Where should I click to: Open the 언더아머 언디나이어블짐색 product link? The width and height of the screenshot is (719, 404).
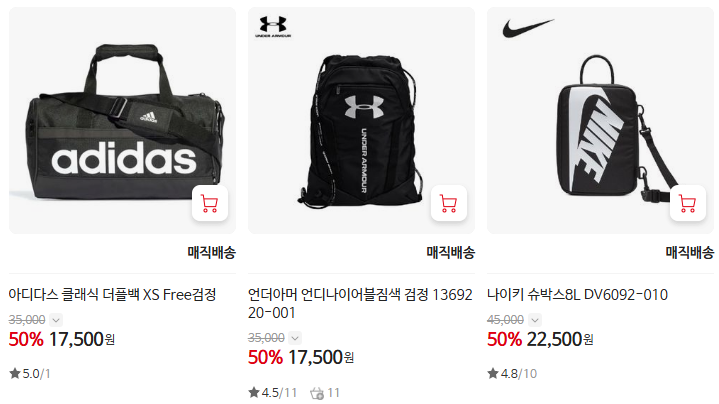(360, 304)
